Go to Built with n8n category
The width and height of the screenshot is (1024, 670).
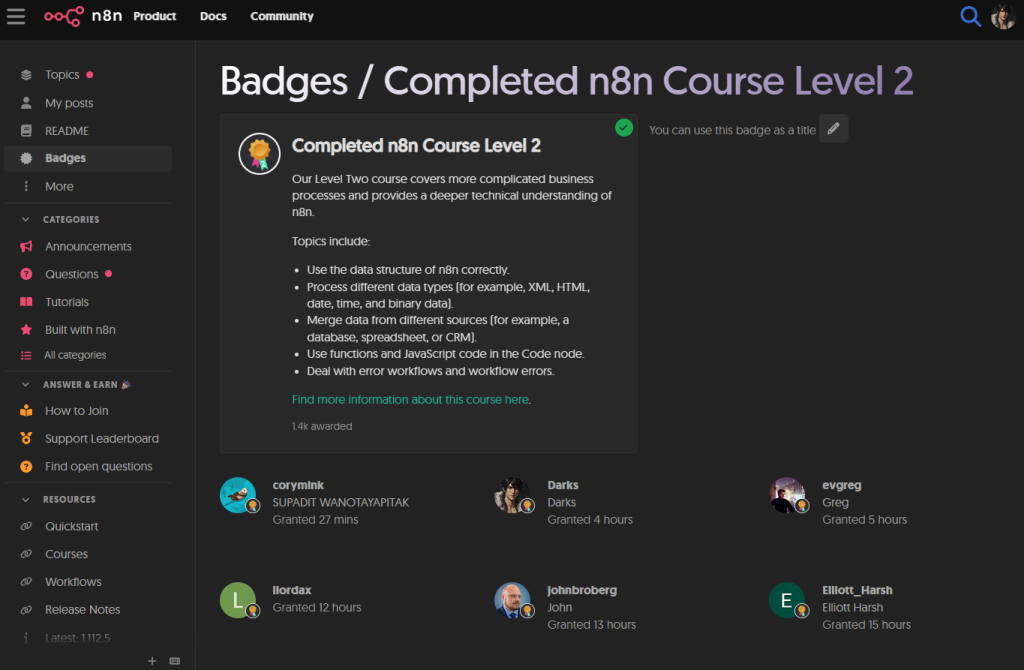pos(80,330)
